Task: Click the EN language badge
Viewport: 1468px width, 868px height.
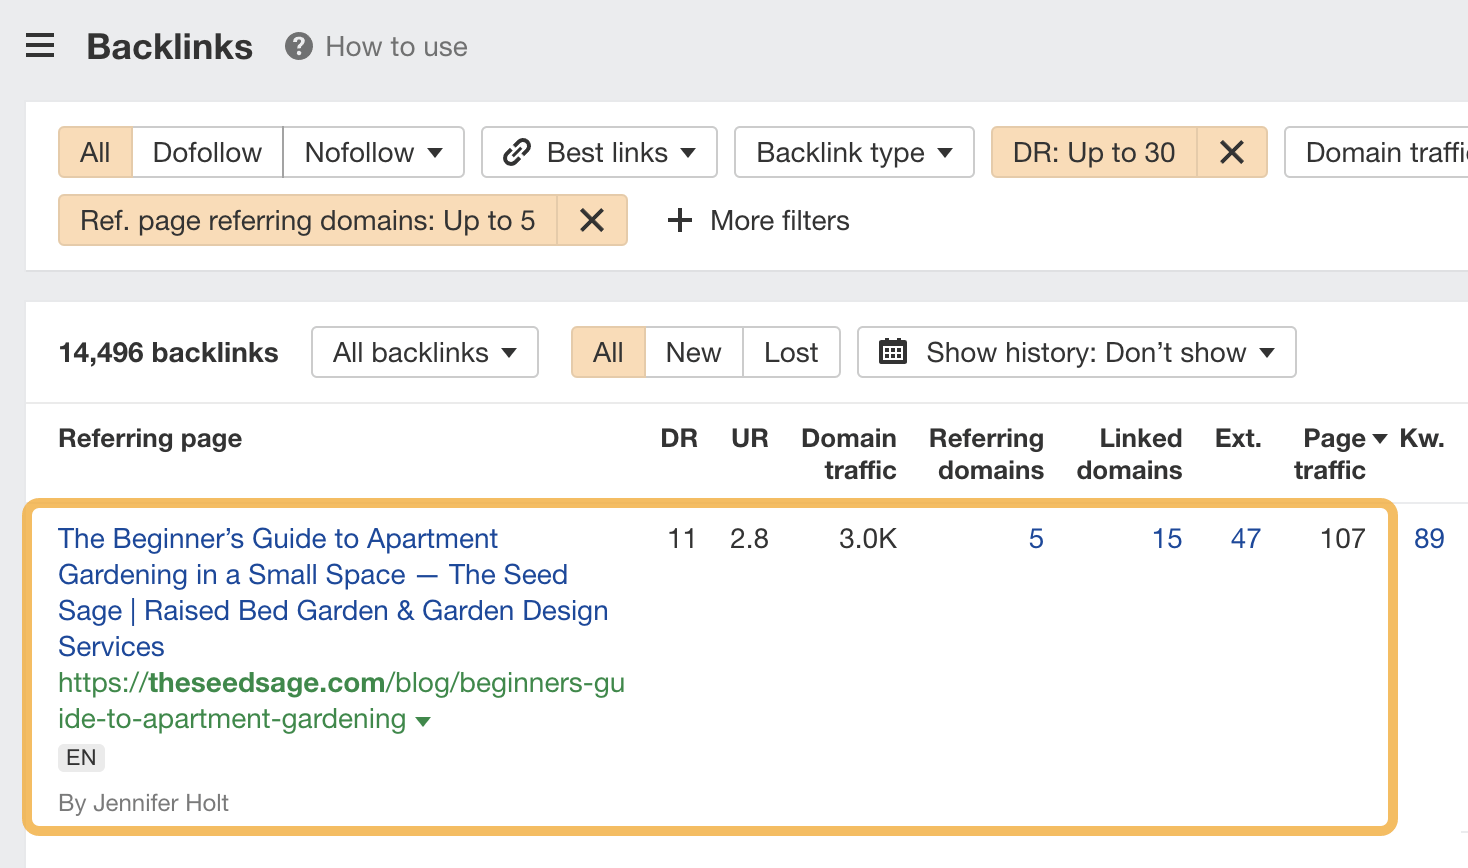Action: [80, 757]
